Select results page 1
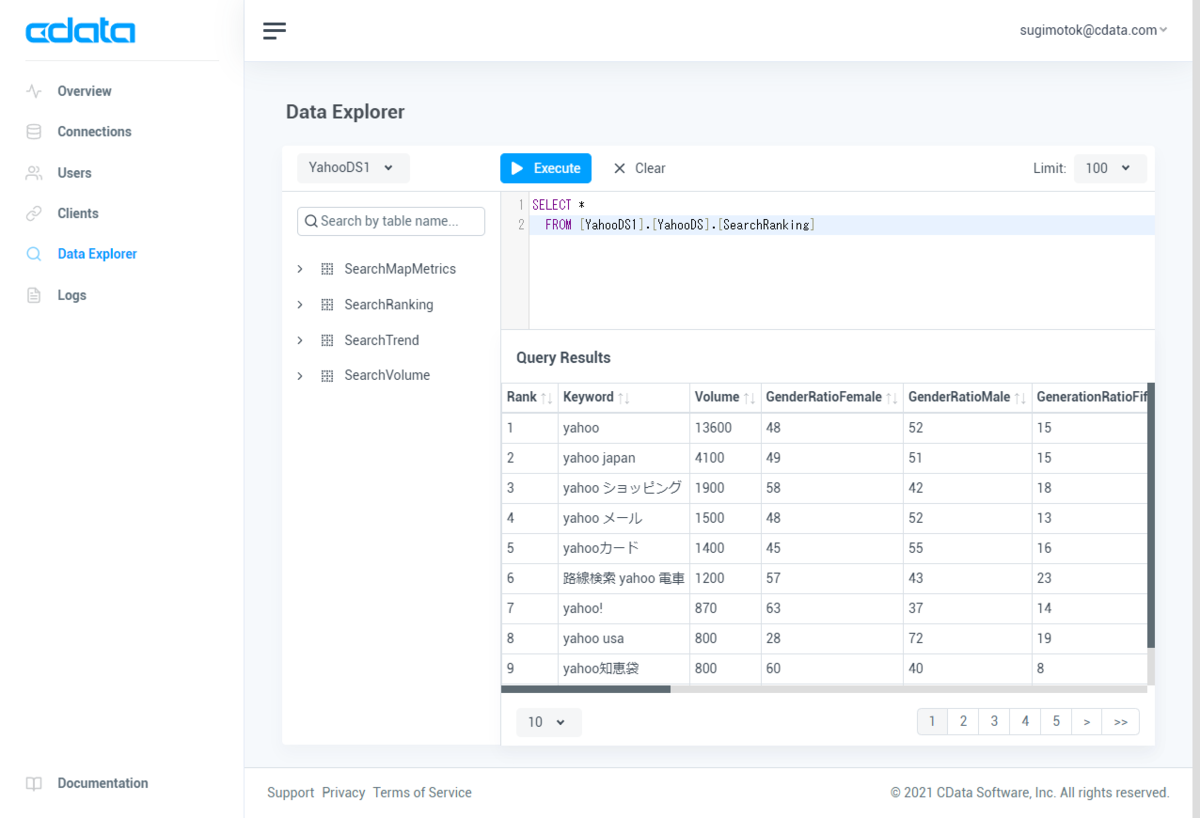The image size is (1200, 818). tap(932, 721)
